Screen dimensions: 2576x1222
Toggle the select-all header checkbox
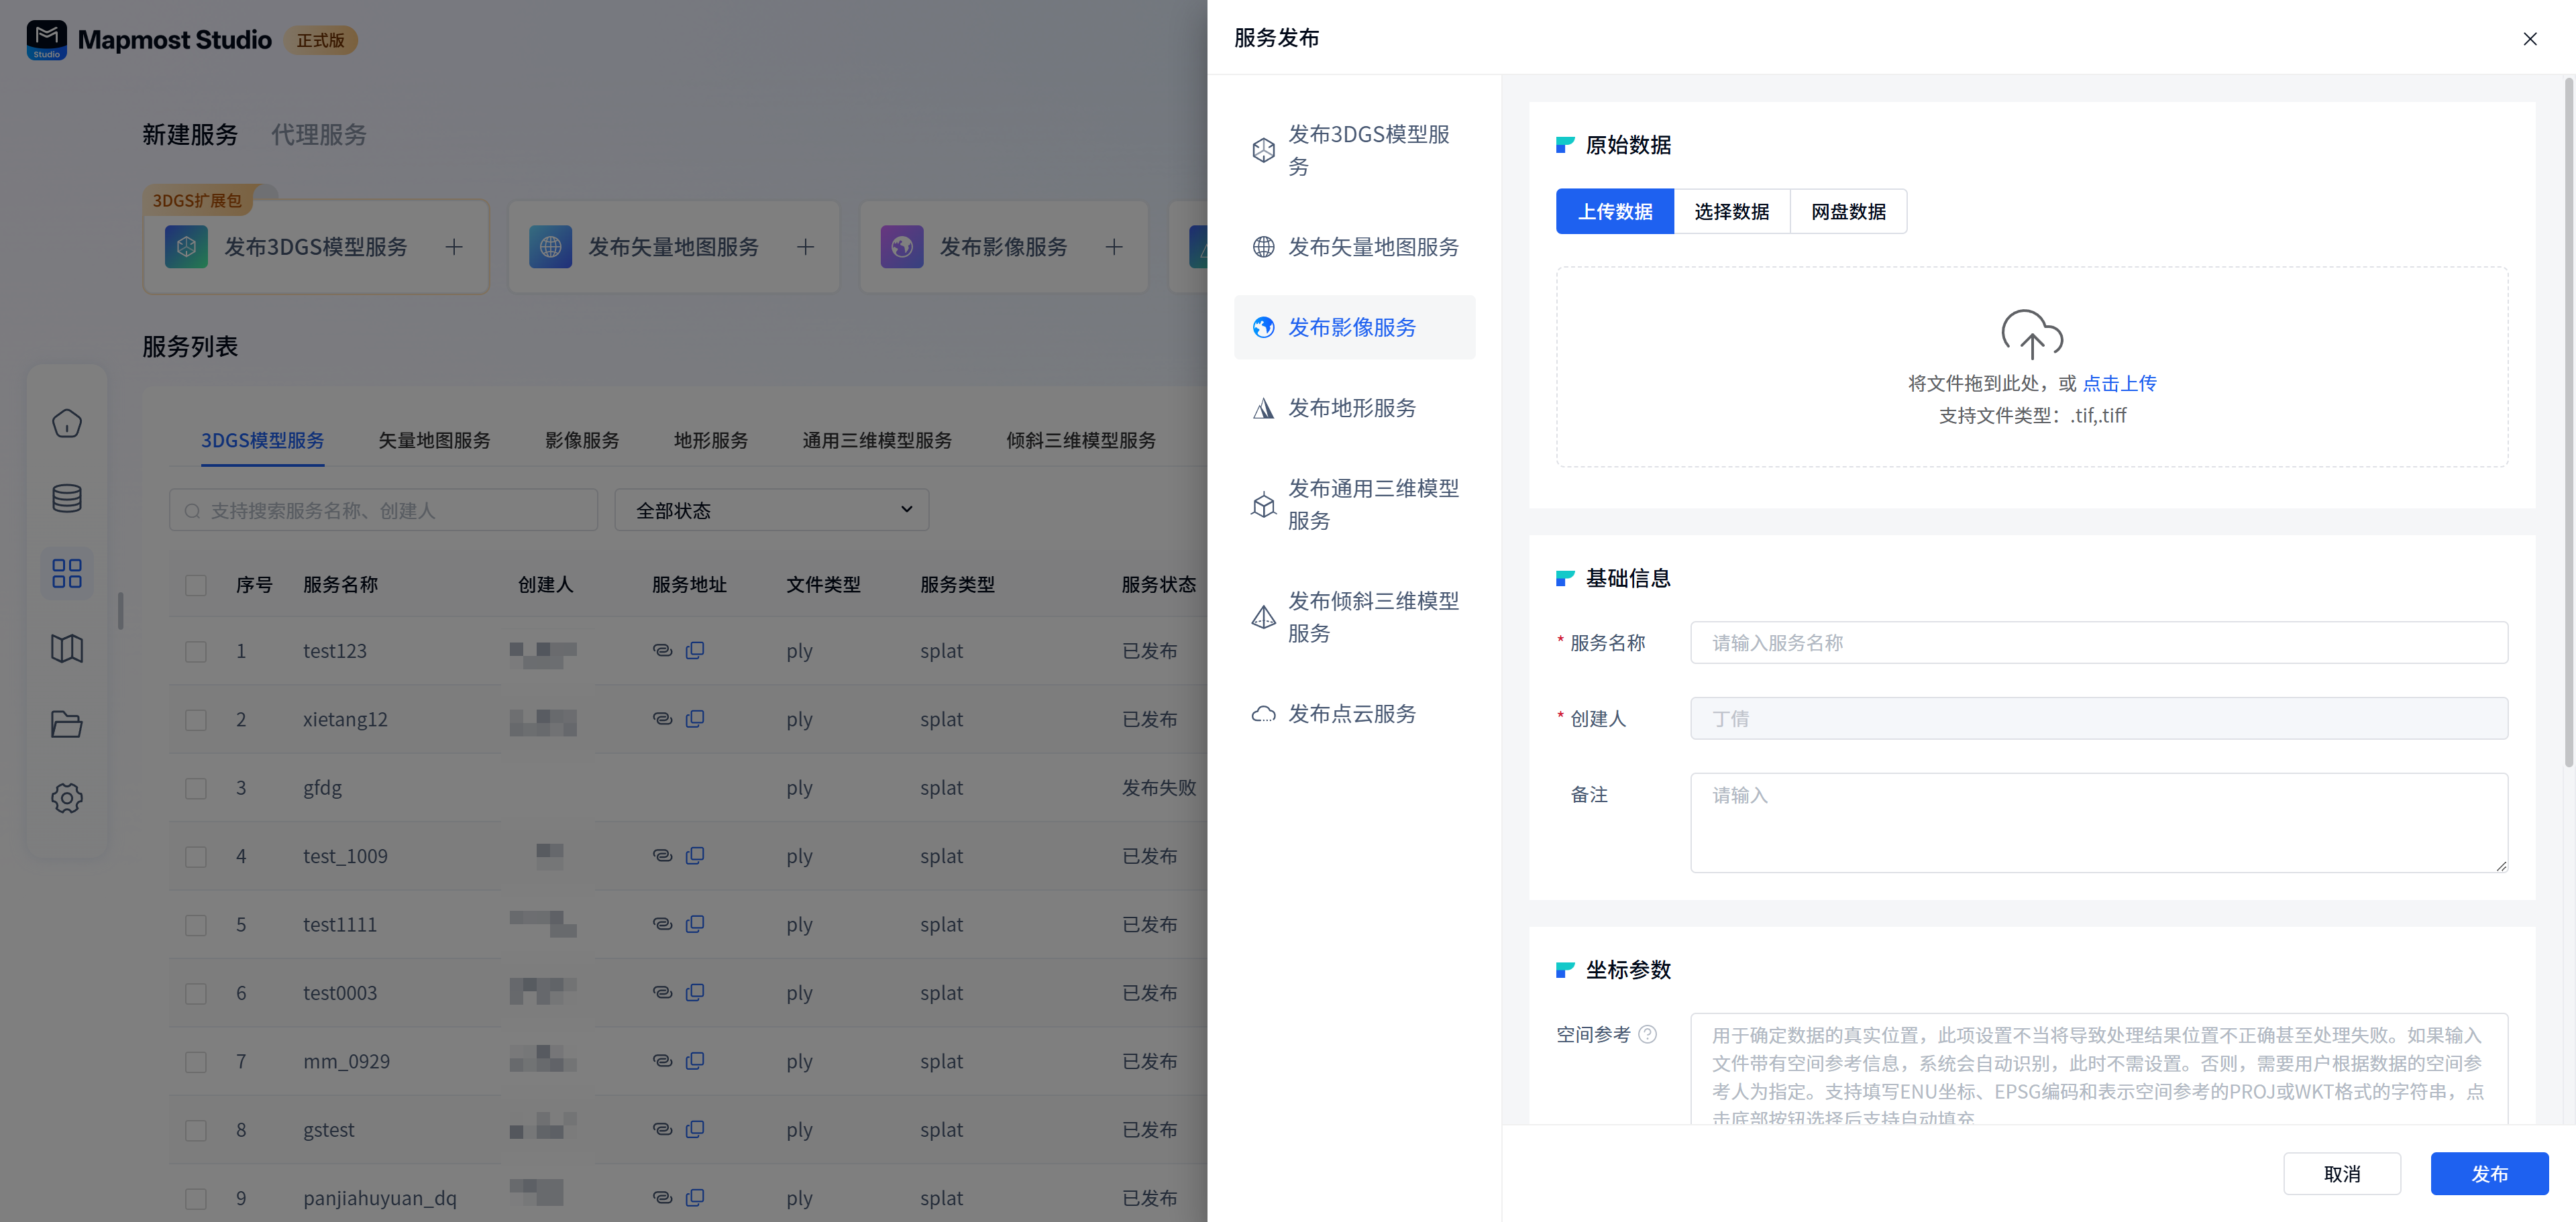(x=196, y=585)
